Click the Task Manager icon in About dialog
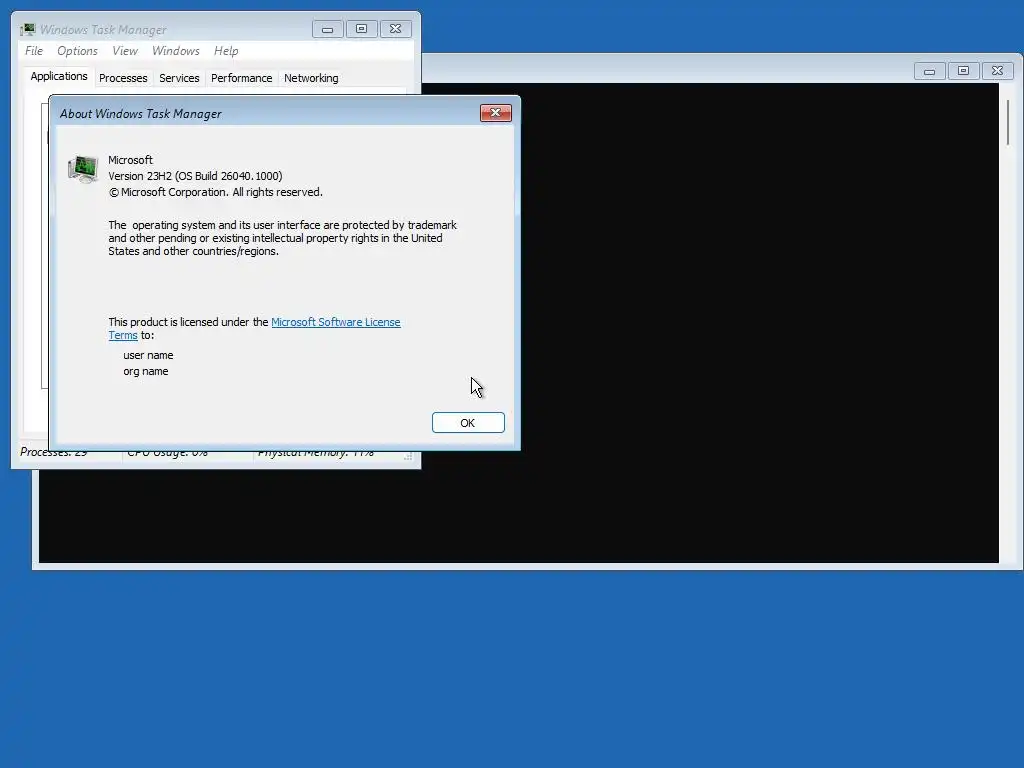 click(x=83, y=168)
